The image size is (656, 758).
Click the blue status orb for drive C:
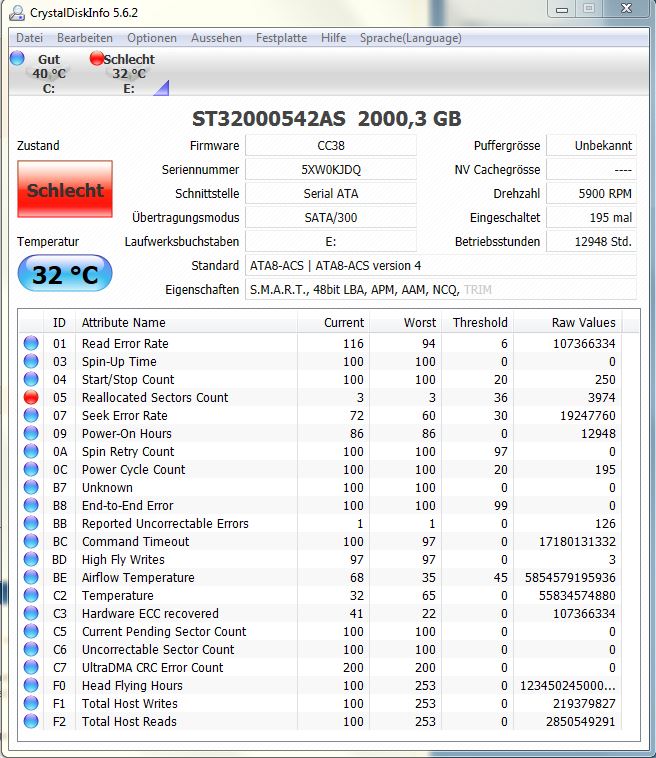coord(17,58)
